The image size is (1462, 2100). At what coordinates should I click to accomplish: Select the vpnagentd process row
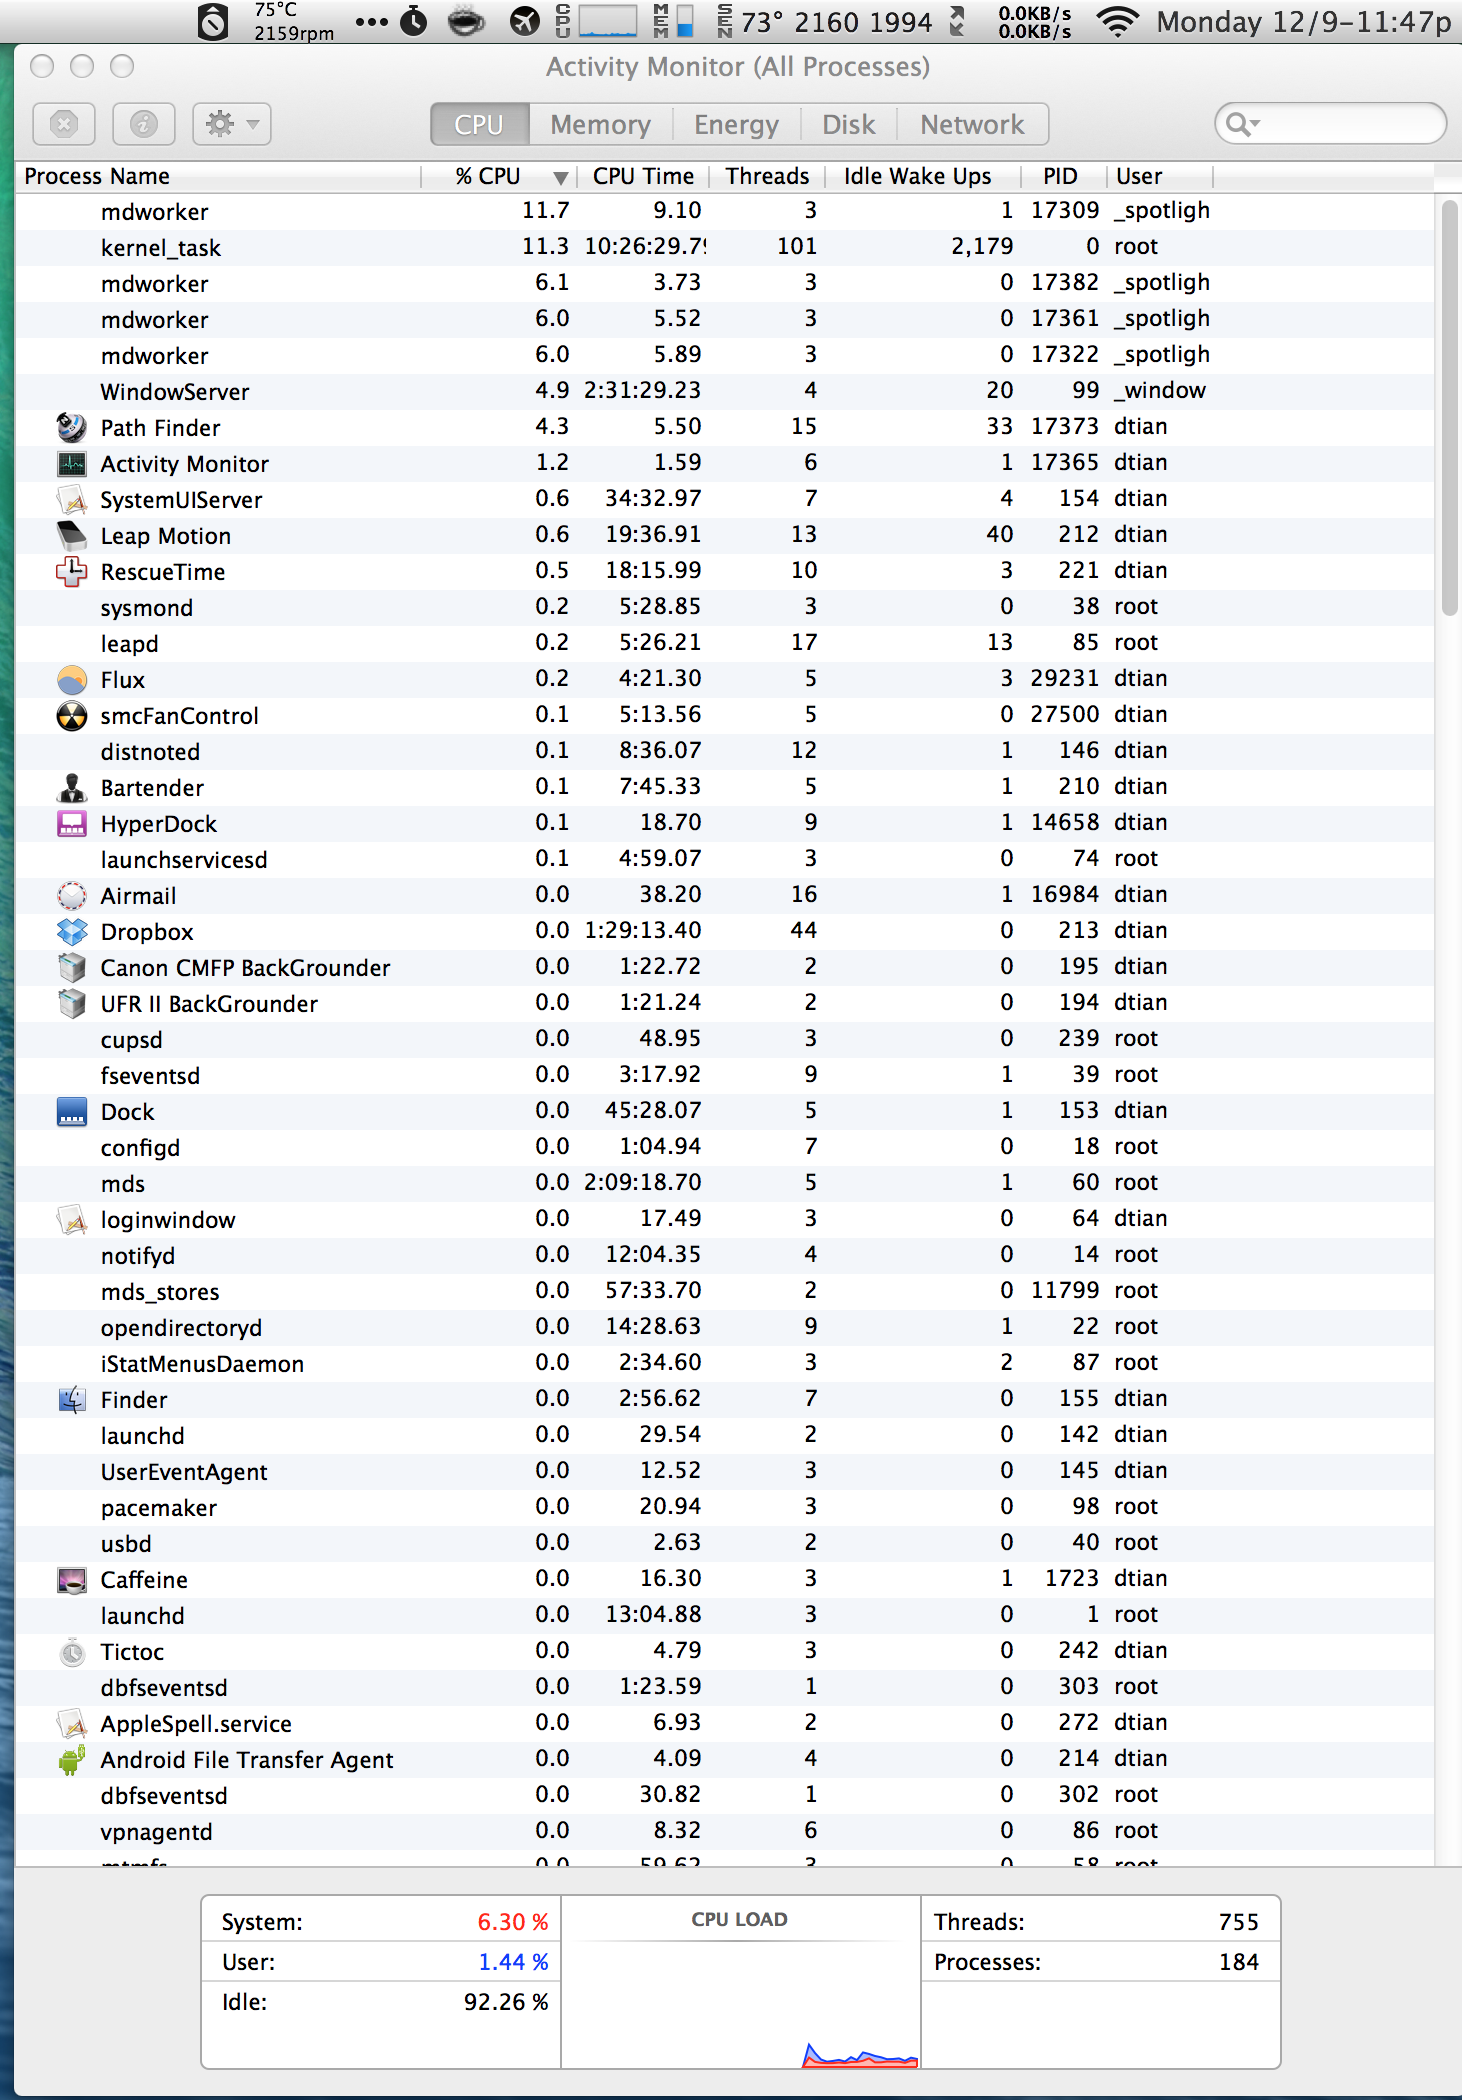coord(725,1832)
